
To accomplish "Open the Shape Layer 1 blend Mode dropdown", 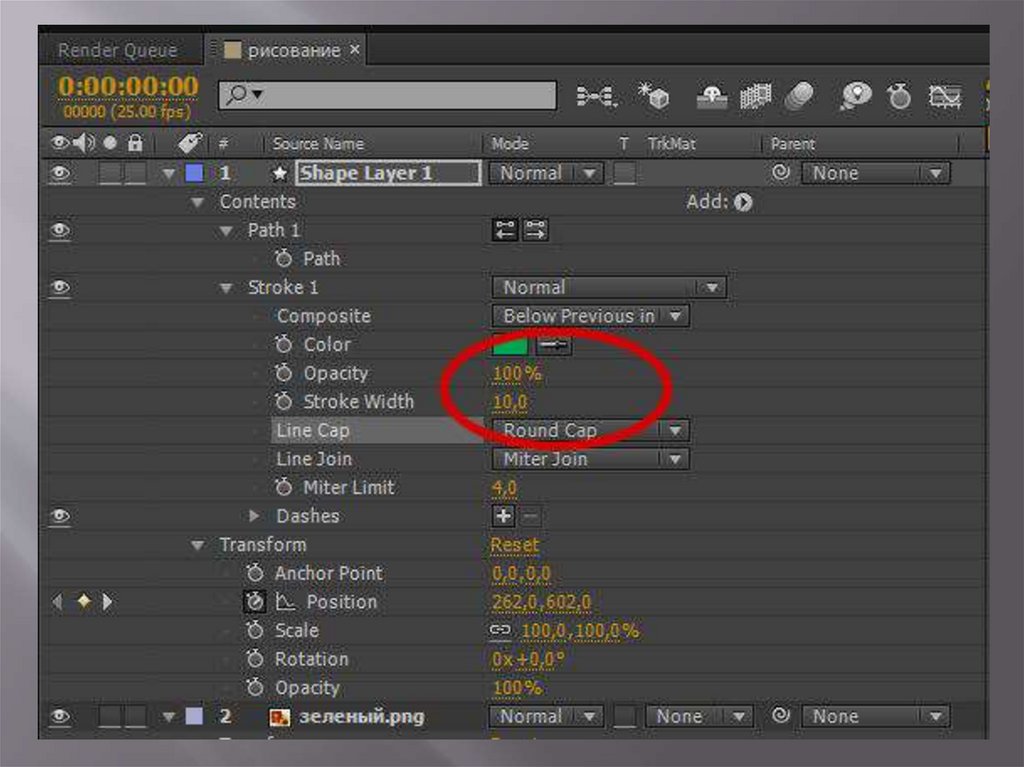I will pos(546,173).
